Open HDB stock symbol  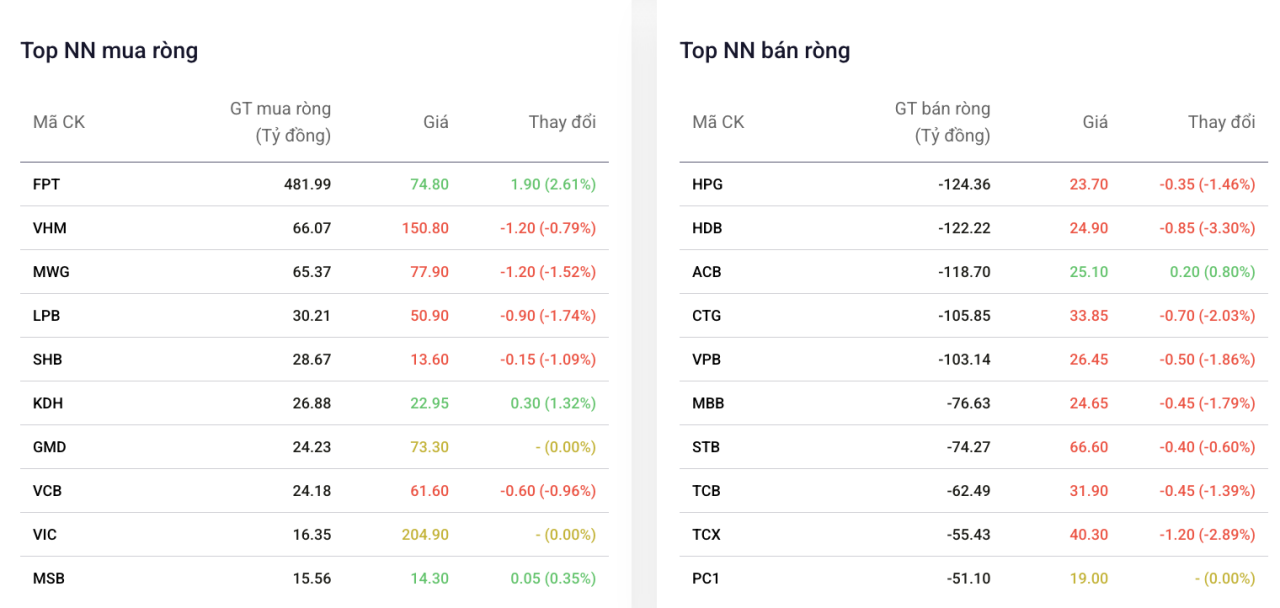tap(707, 228)
